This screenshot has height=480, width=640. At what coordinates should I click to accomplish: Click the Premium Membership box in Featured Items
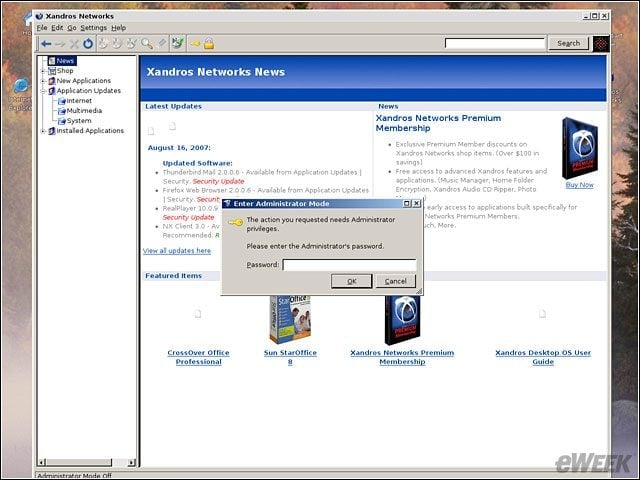point(402,320)
